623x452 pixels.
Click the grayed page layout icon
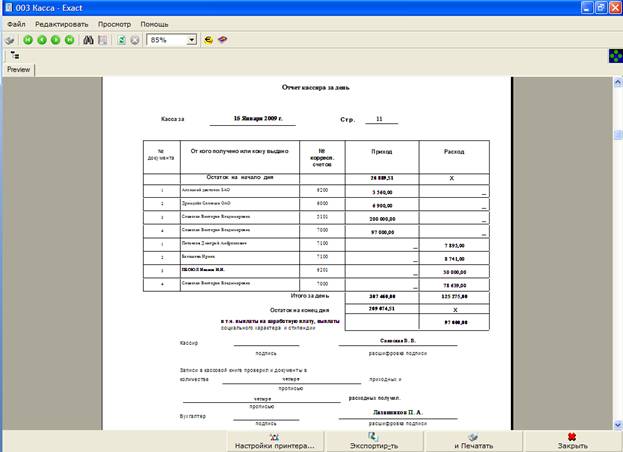103,40
